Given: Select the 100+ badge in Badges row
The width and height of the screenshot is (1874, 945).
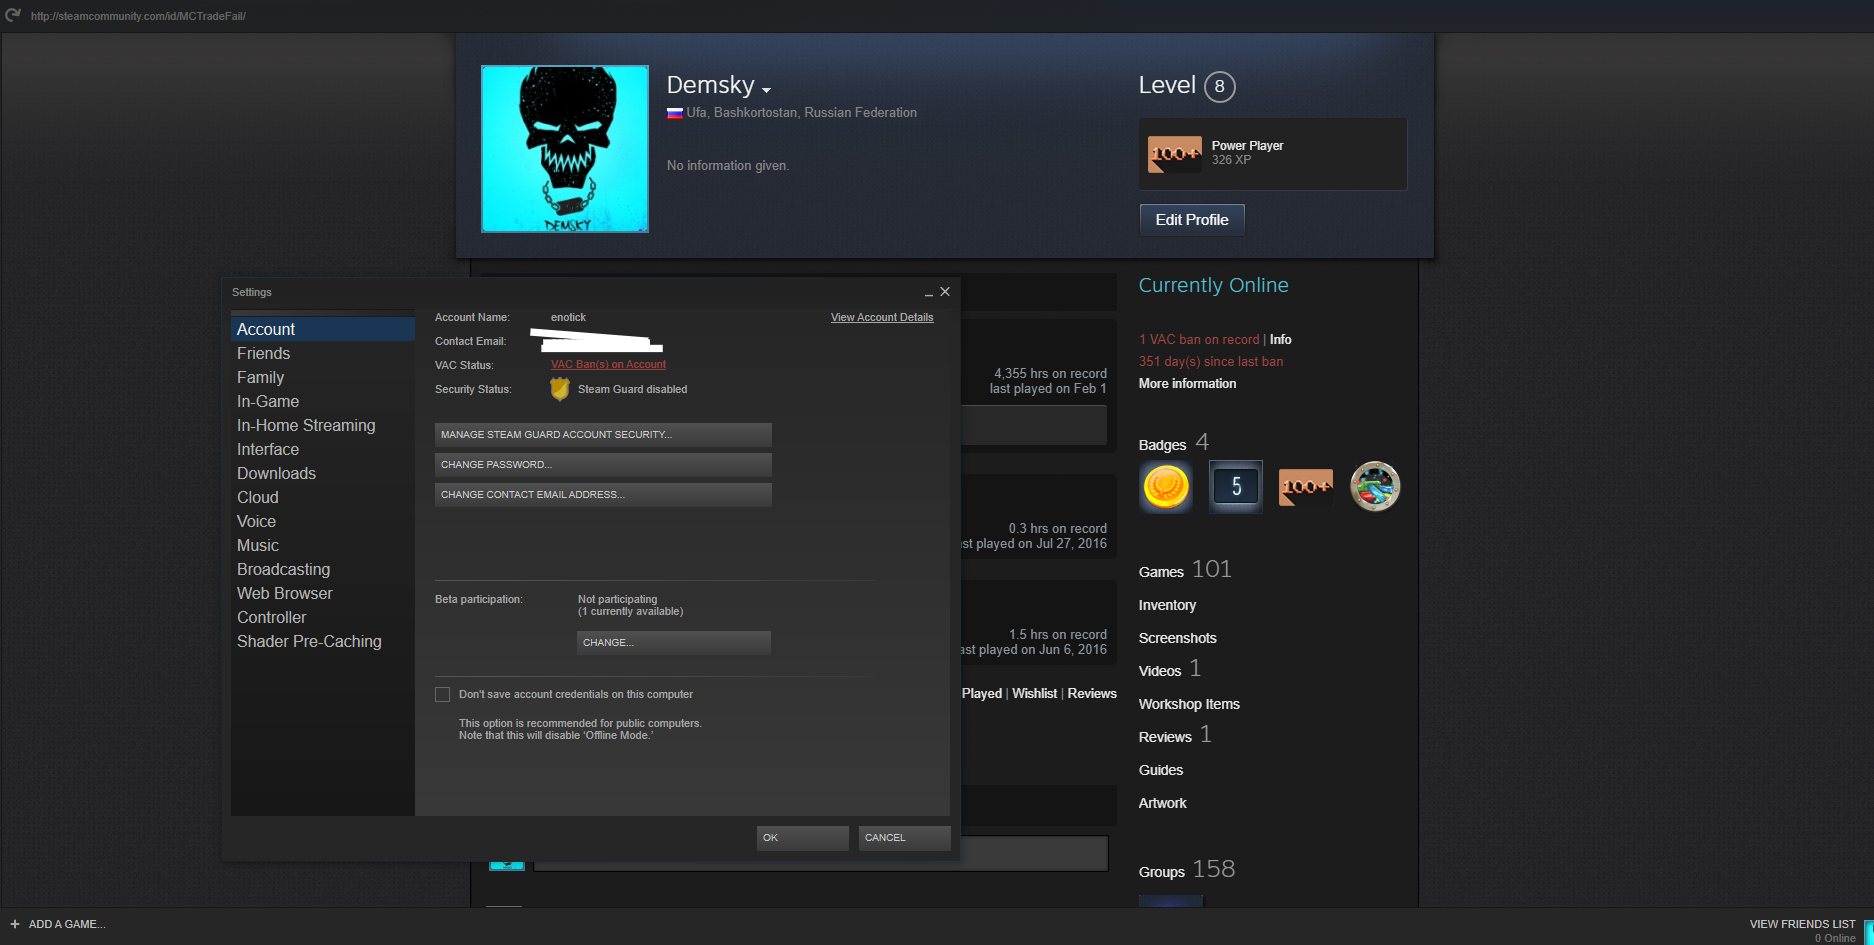Looking at the screenshot, I should tap(1306, 487).
